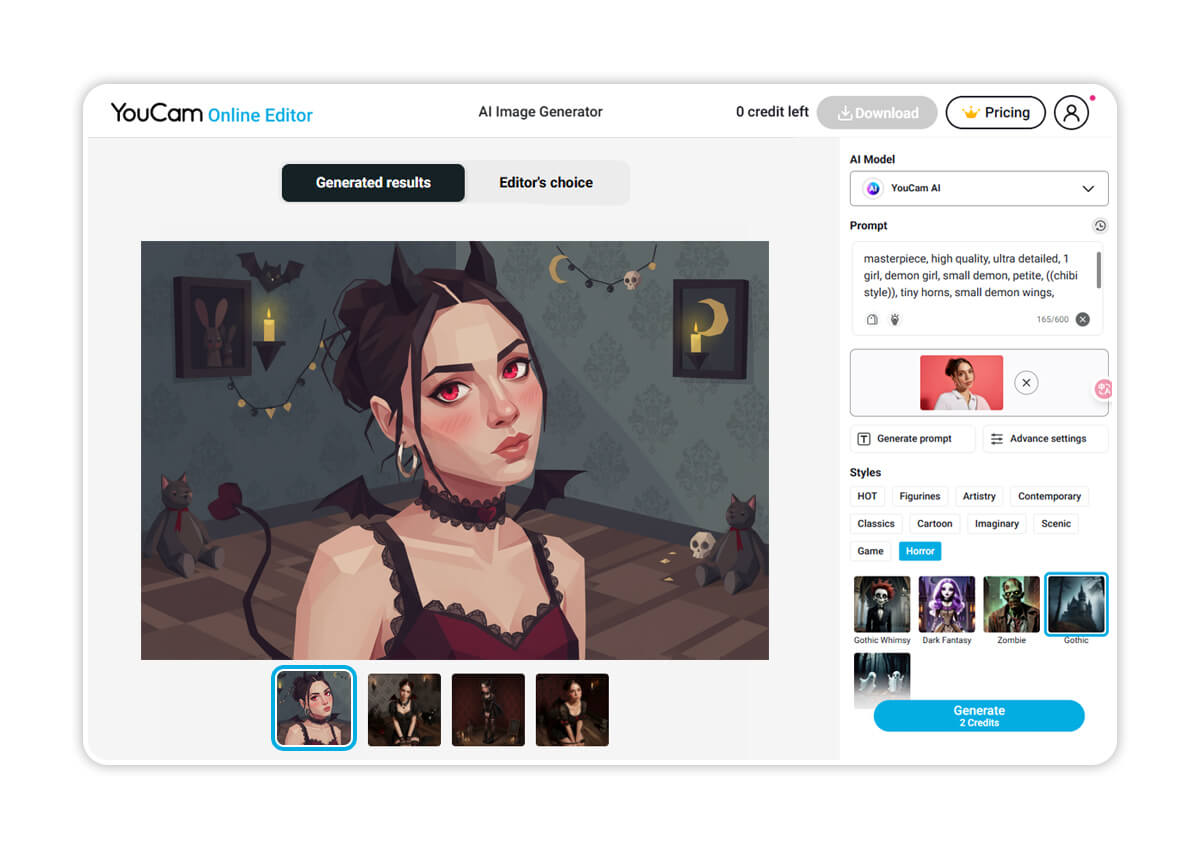Select the Cartoon style category
1200x848 pixels.
pos(935,523)
